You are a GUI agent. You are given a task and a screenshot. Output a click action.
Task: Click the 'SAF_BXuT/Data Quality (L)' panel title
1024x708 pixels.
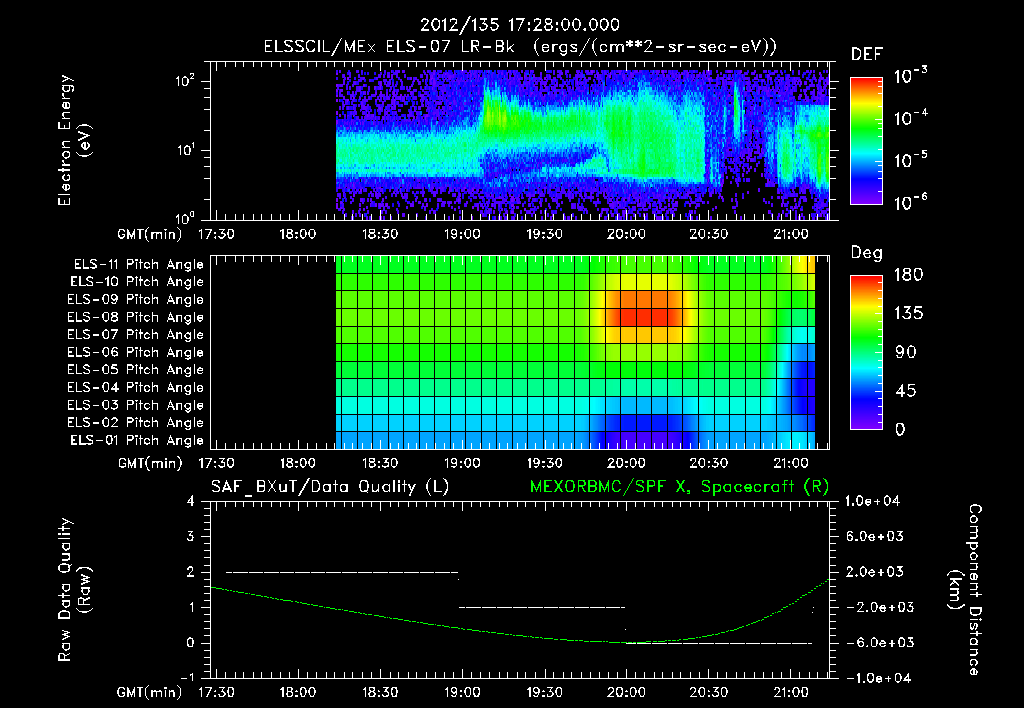tap(330, 487)
